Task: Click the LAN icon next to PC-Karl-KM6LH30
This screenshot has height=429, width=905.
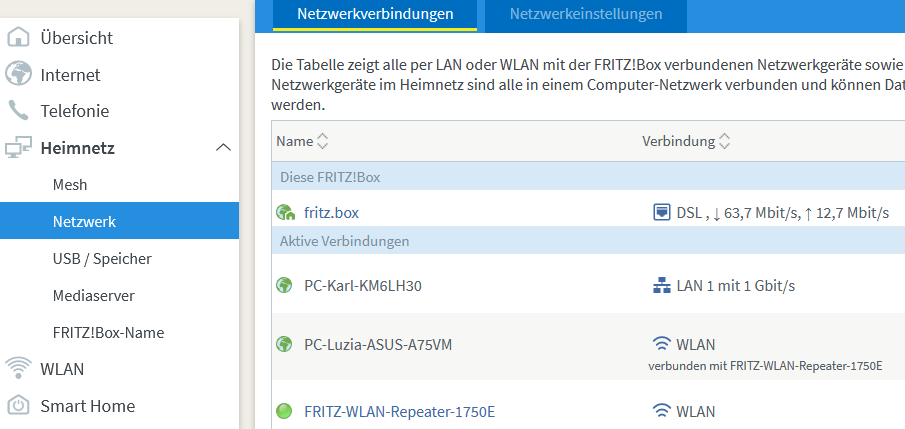Action: click(661, 285)
